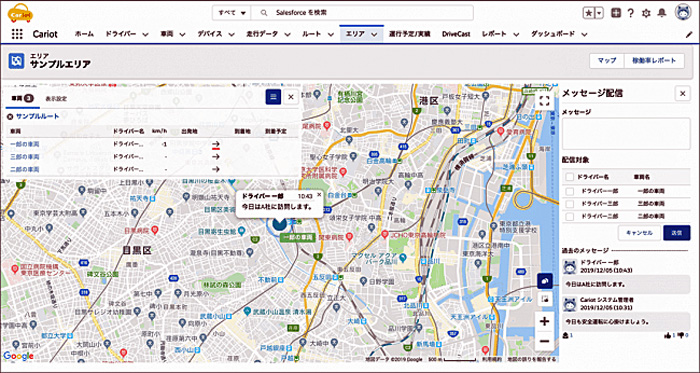The image size is (700, 373).
Task: Click into the メッセージ text box
Action: 626,133
